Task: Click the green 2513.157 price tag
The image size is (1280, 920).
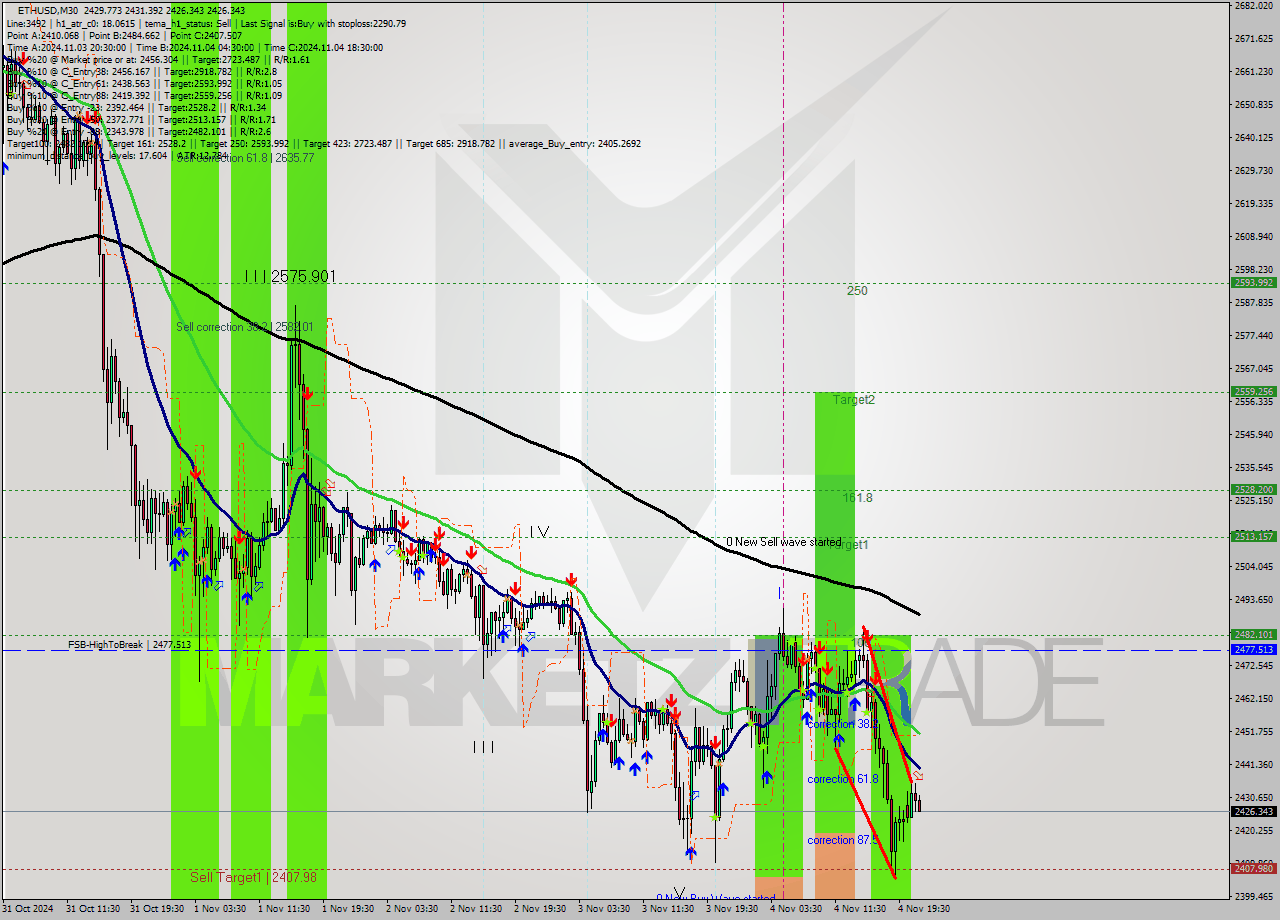Action: [x=1253, y=536]
